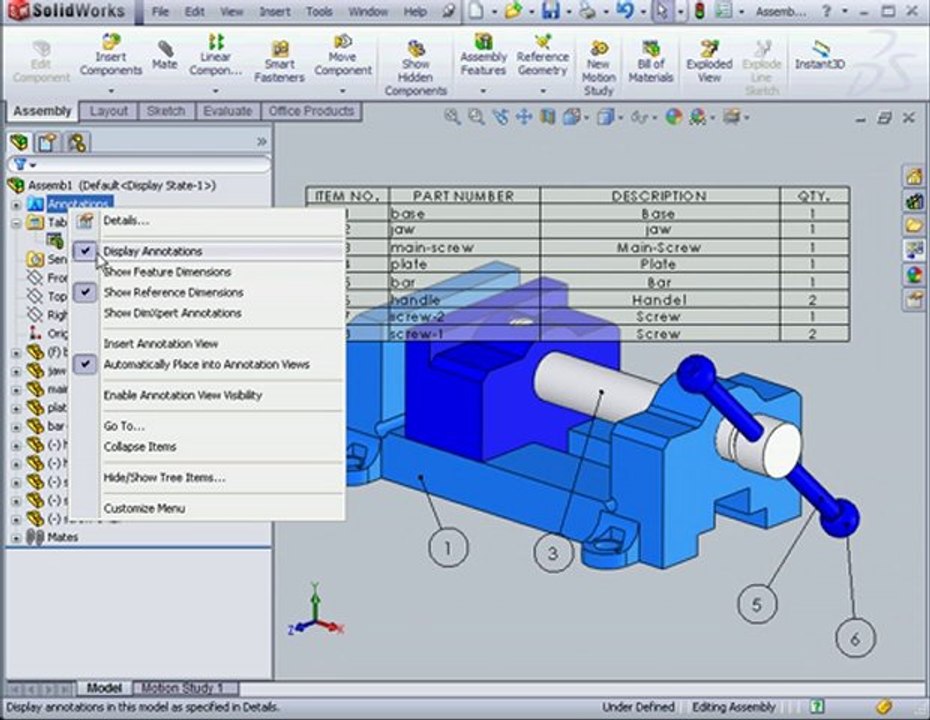Select balloon number 6

855,639
